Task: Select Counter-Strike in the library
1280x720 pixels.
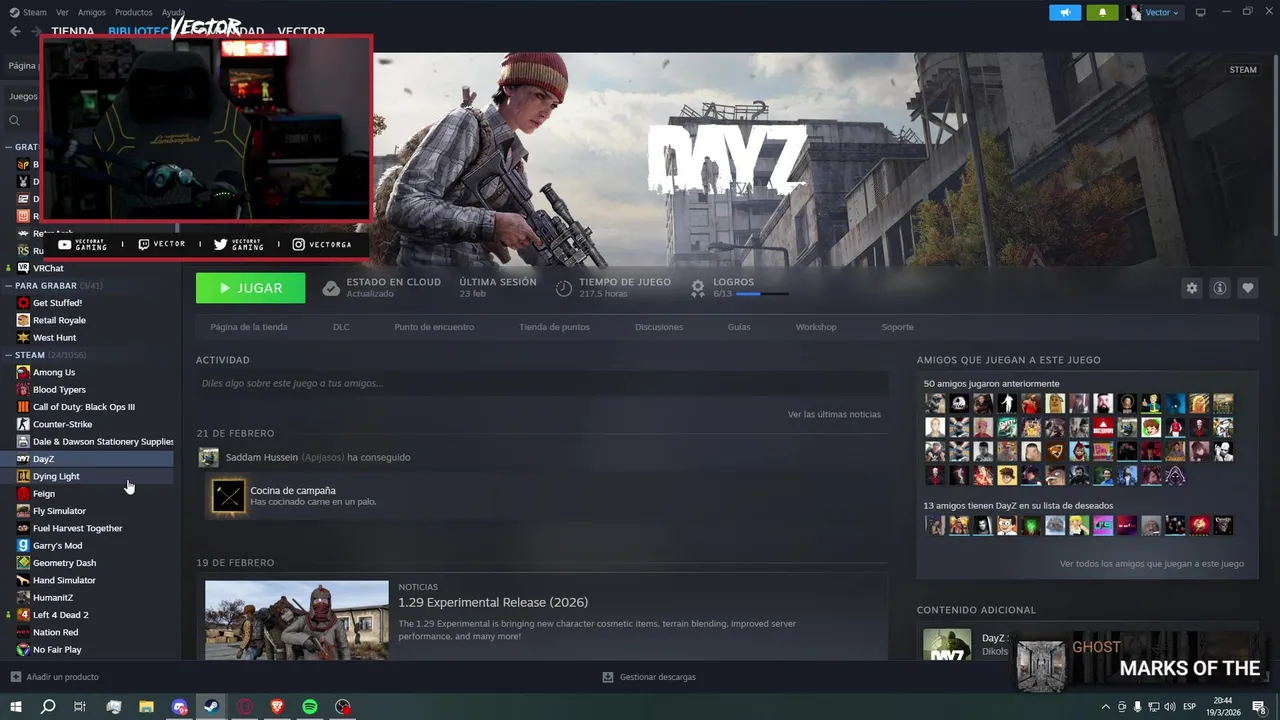Action: [62, 424]
